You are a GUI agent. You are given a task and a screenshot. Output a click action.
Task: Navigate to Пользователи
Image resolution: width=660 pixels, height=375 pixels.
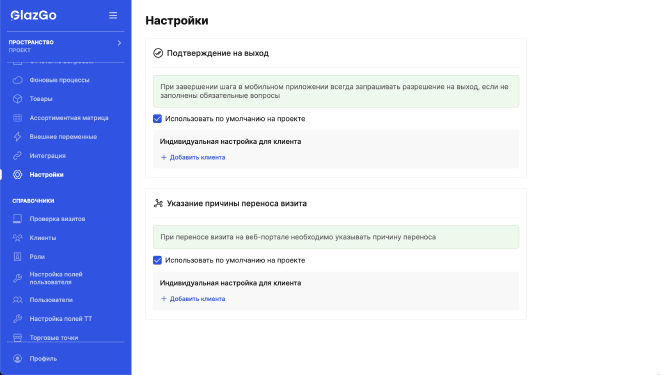pyautogui.click(x=51, y=300)
